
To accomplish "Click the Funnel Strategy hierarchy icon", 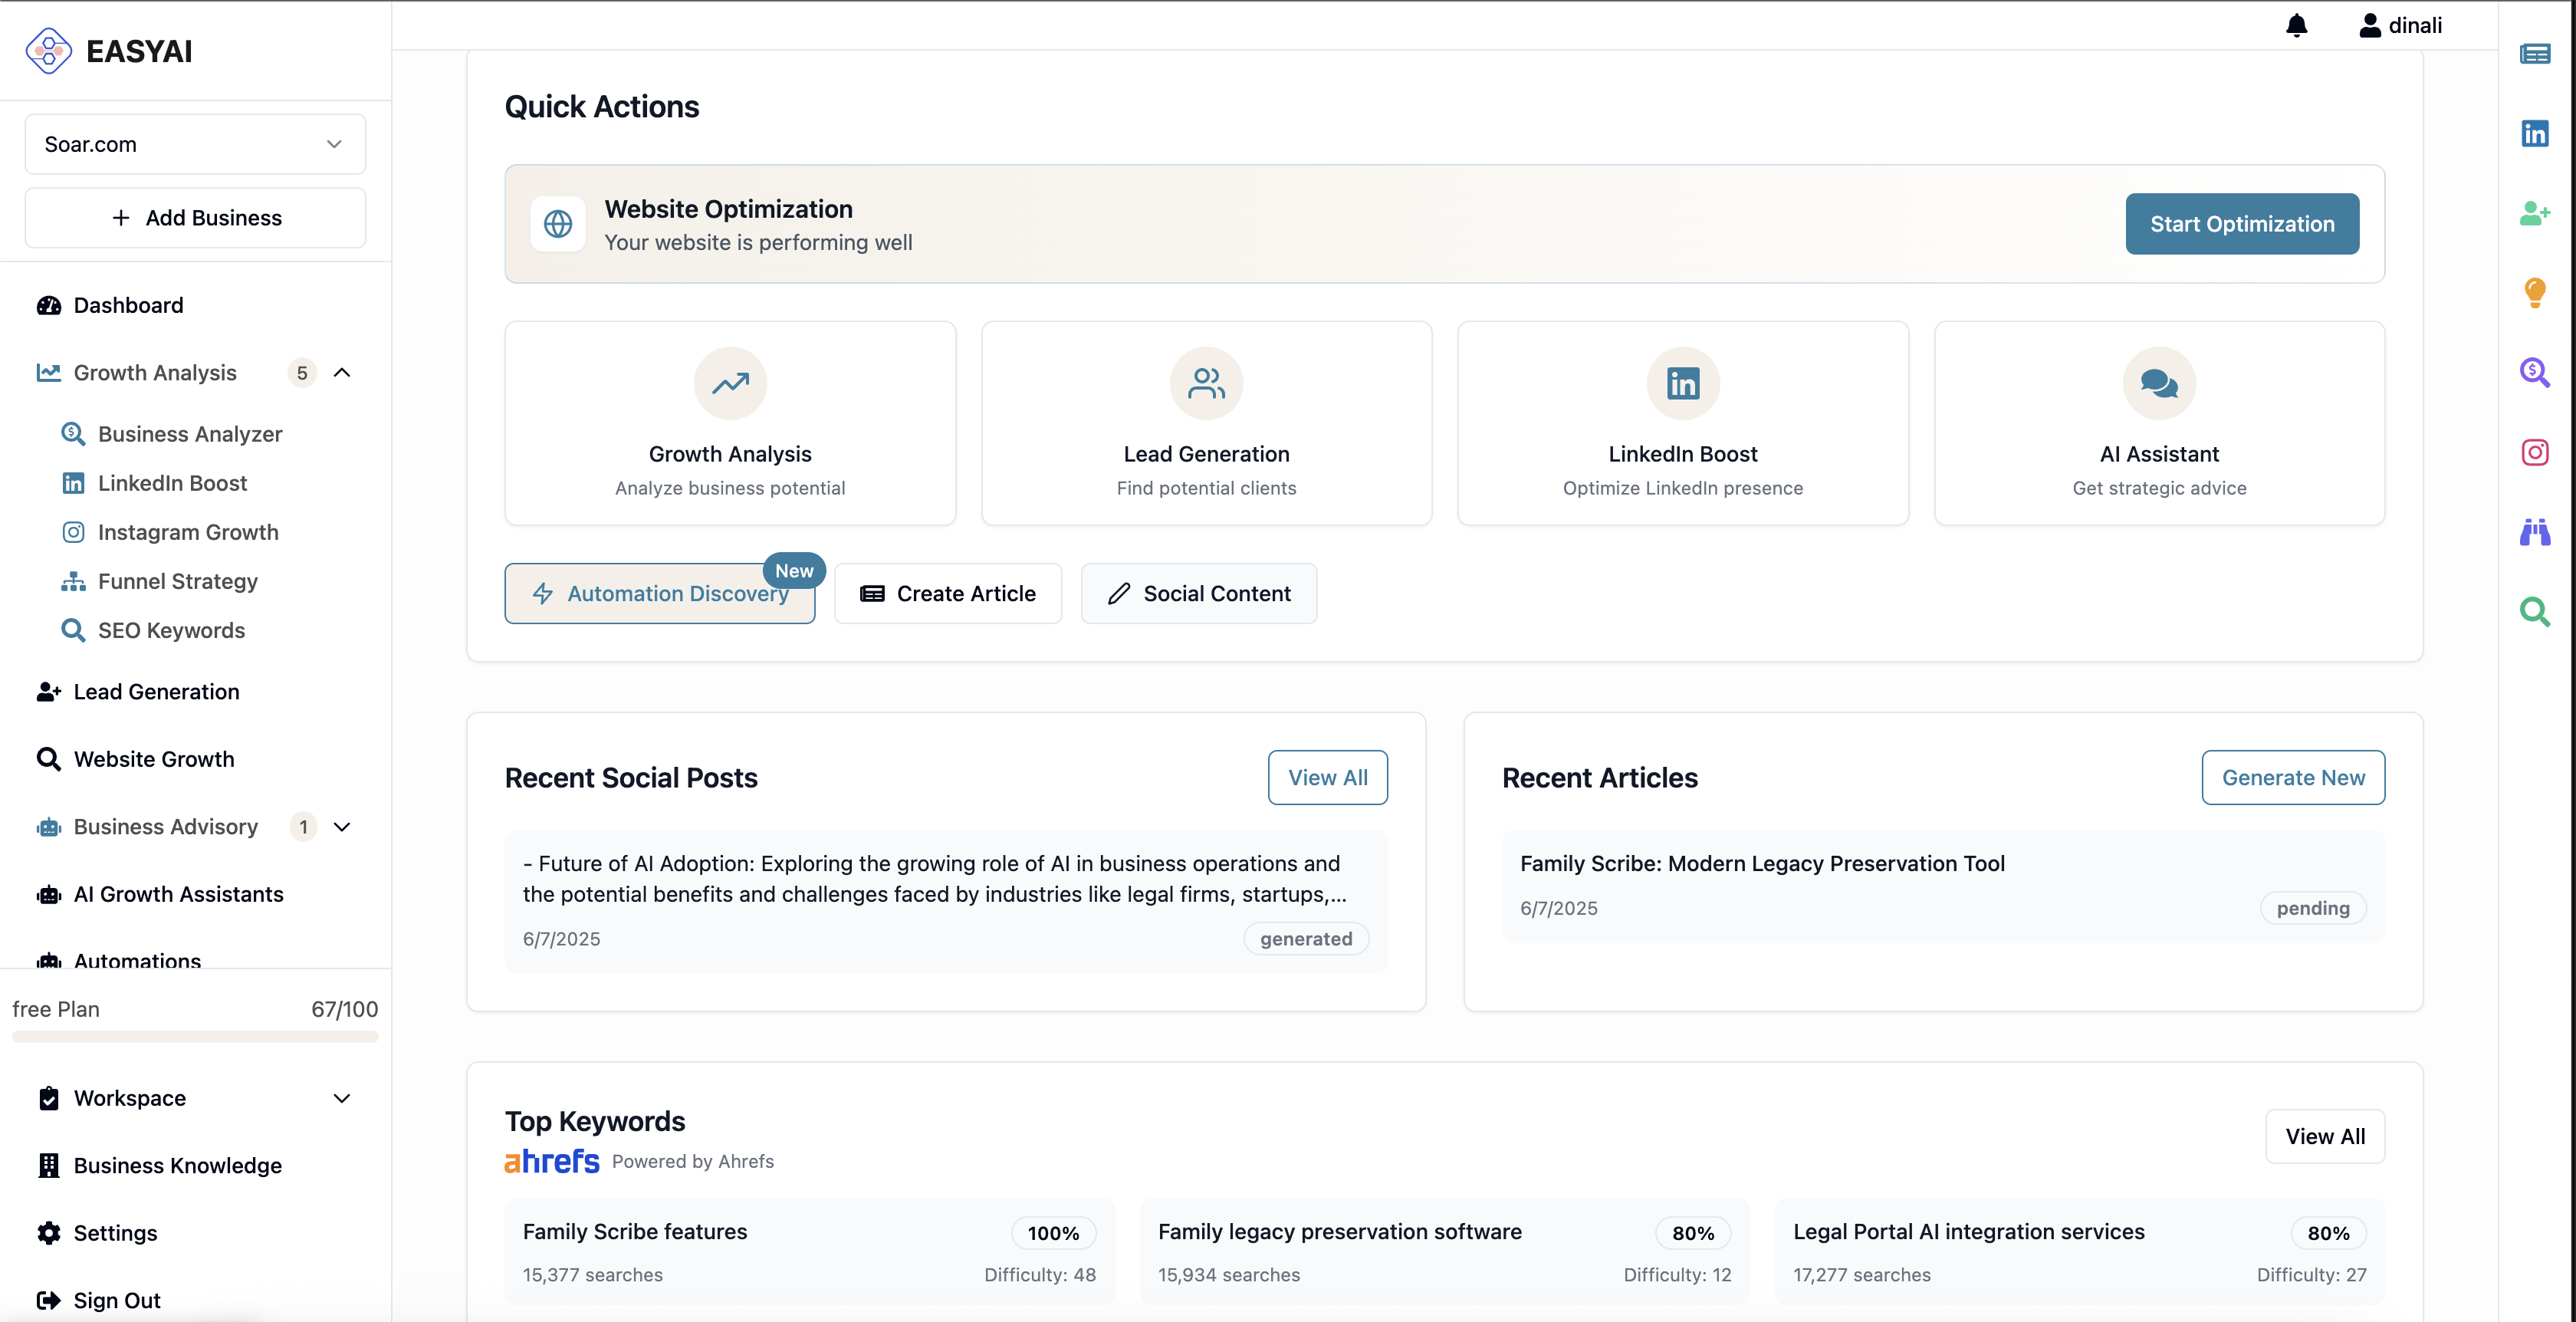I will [73, 581].
